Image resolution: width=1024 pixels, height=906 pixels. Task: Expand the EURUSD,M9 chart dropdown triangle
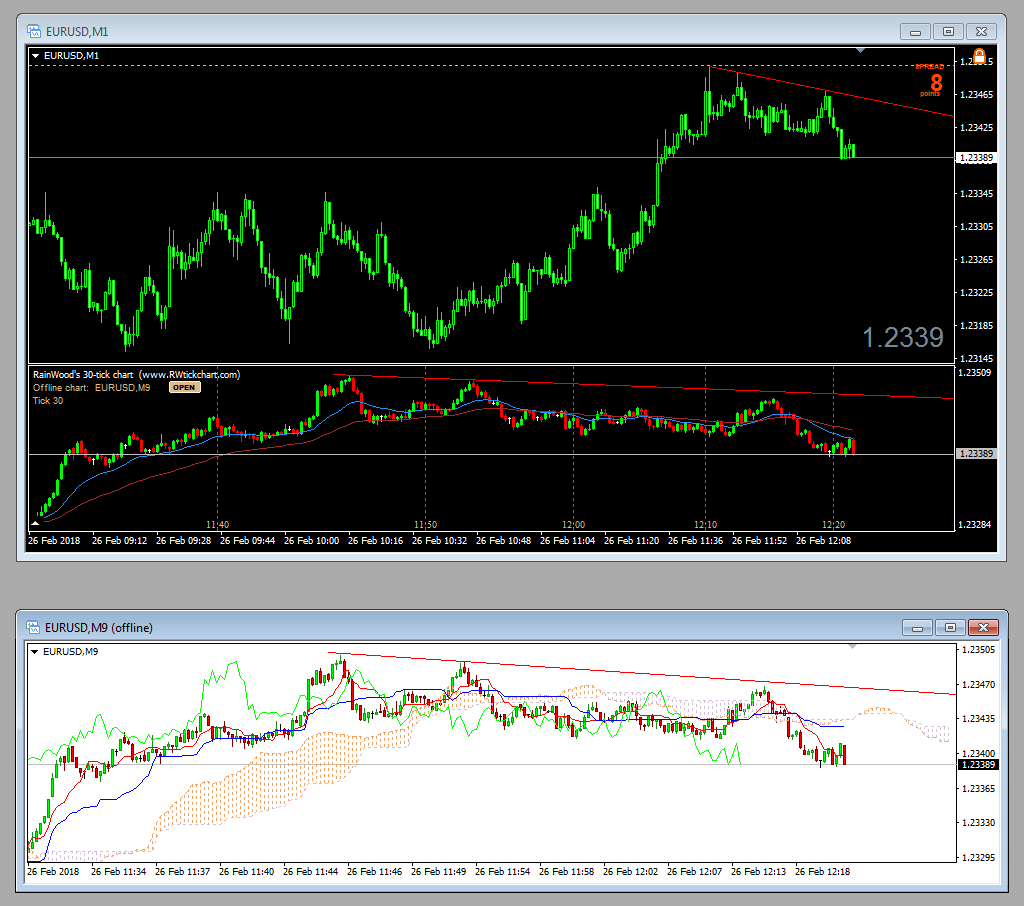tap(35, 652)
